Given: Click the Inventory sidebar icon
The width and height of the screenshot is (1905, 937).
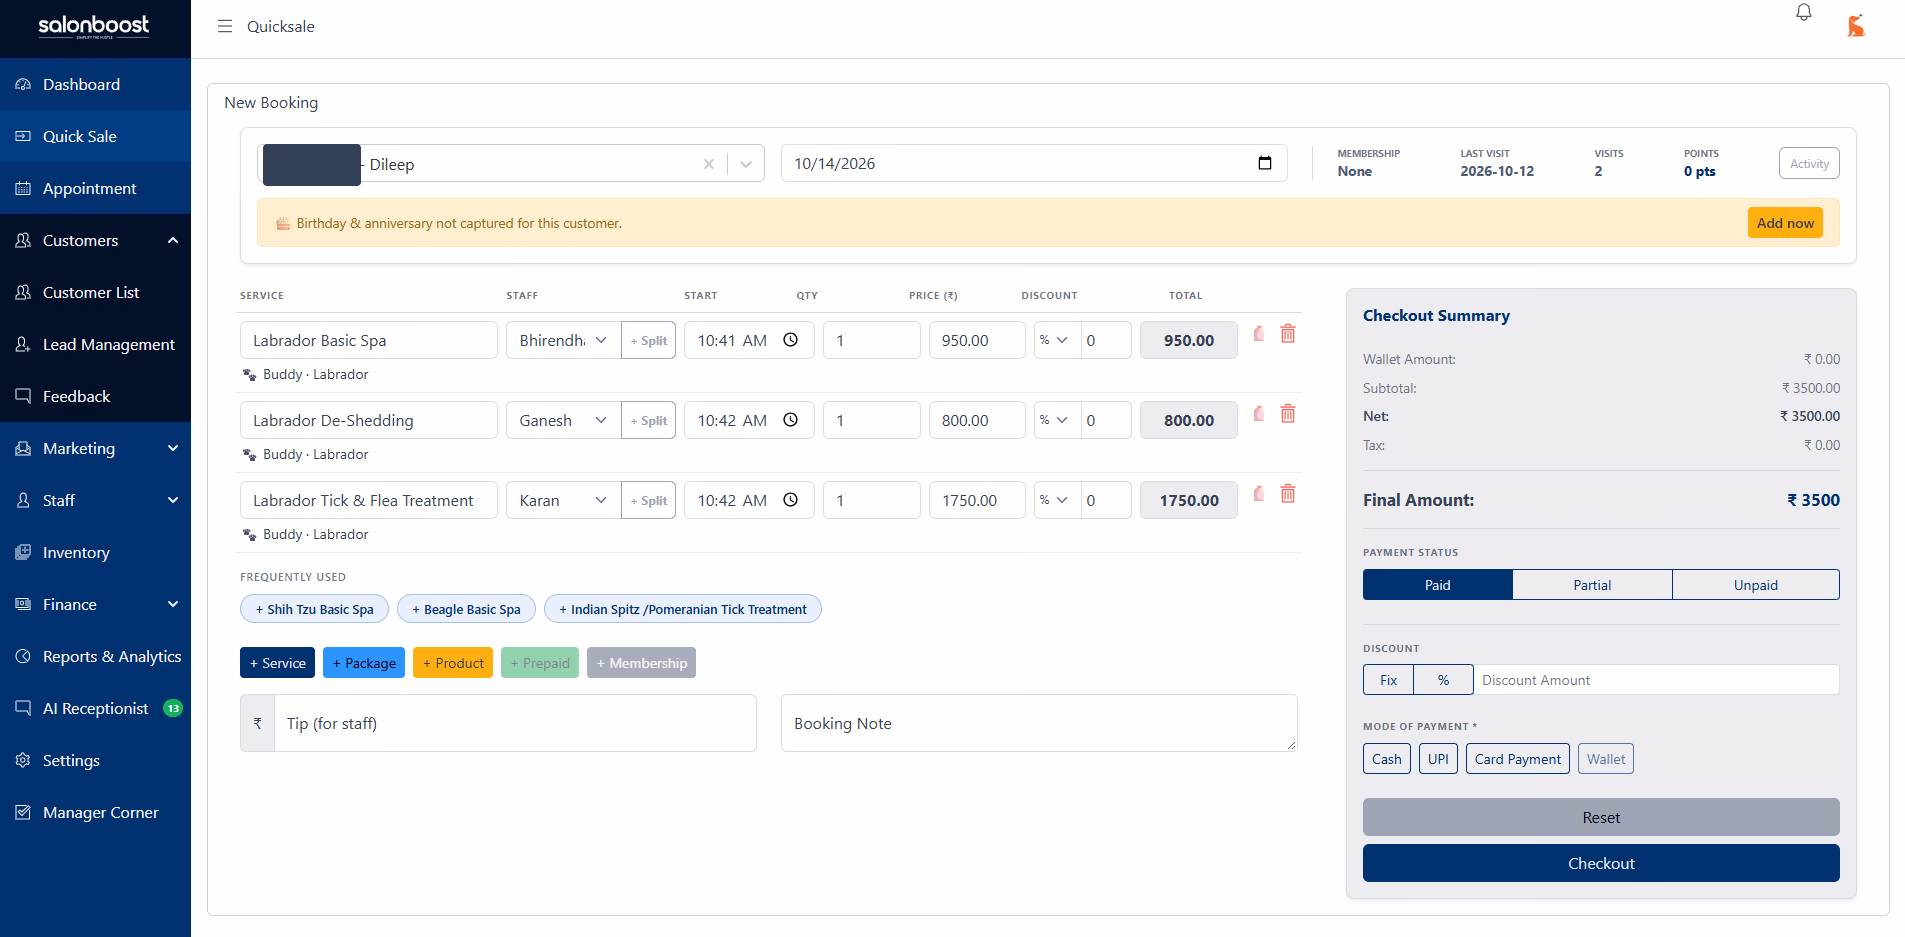Looking at the screenshot, I should click(x=23, y=552).
